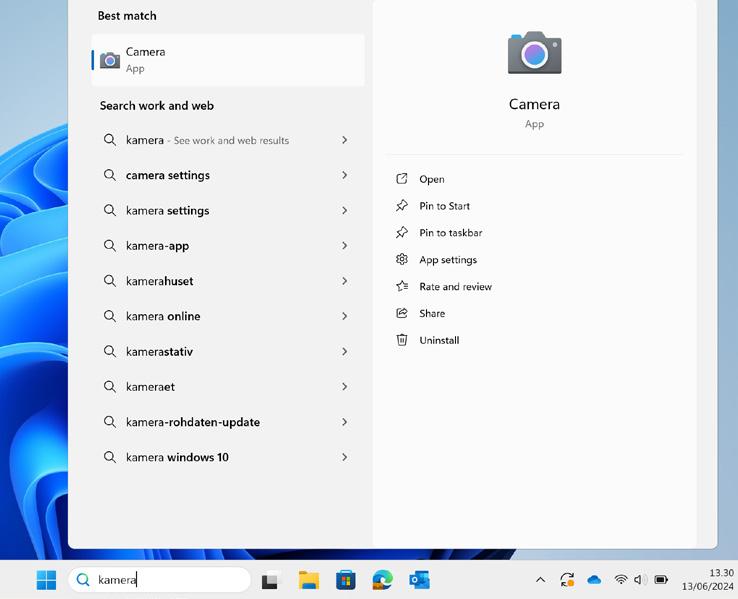Open Microsoft Store from the taskbar
Viewport: 738px width, 599px height.
tap(345, 580)
